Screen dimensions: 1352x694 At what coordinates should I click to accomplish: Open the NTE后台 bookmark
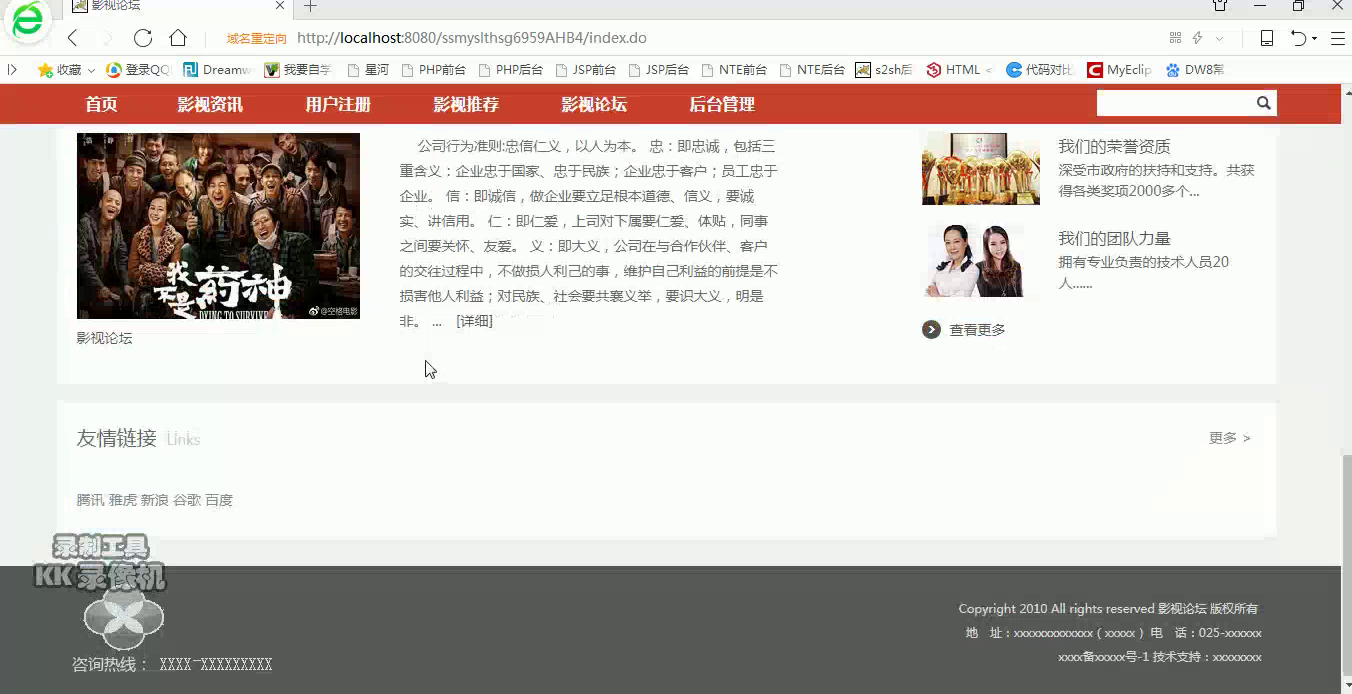coord(812,70)
